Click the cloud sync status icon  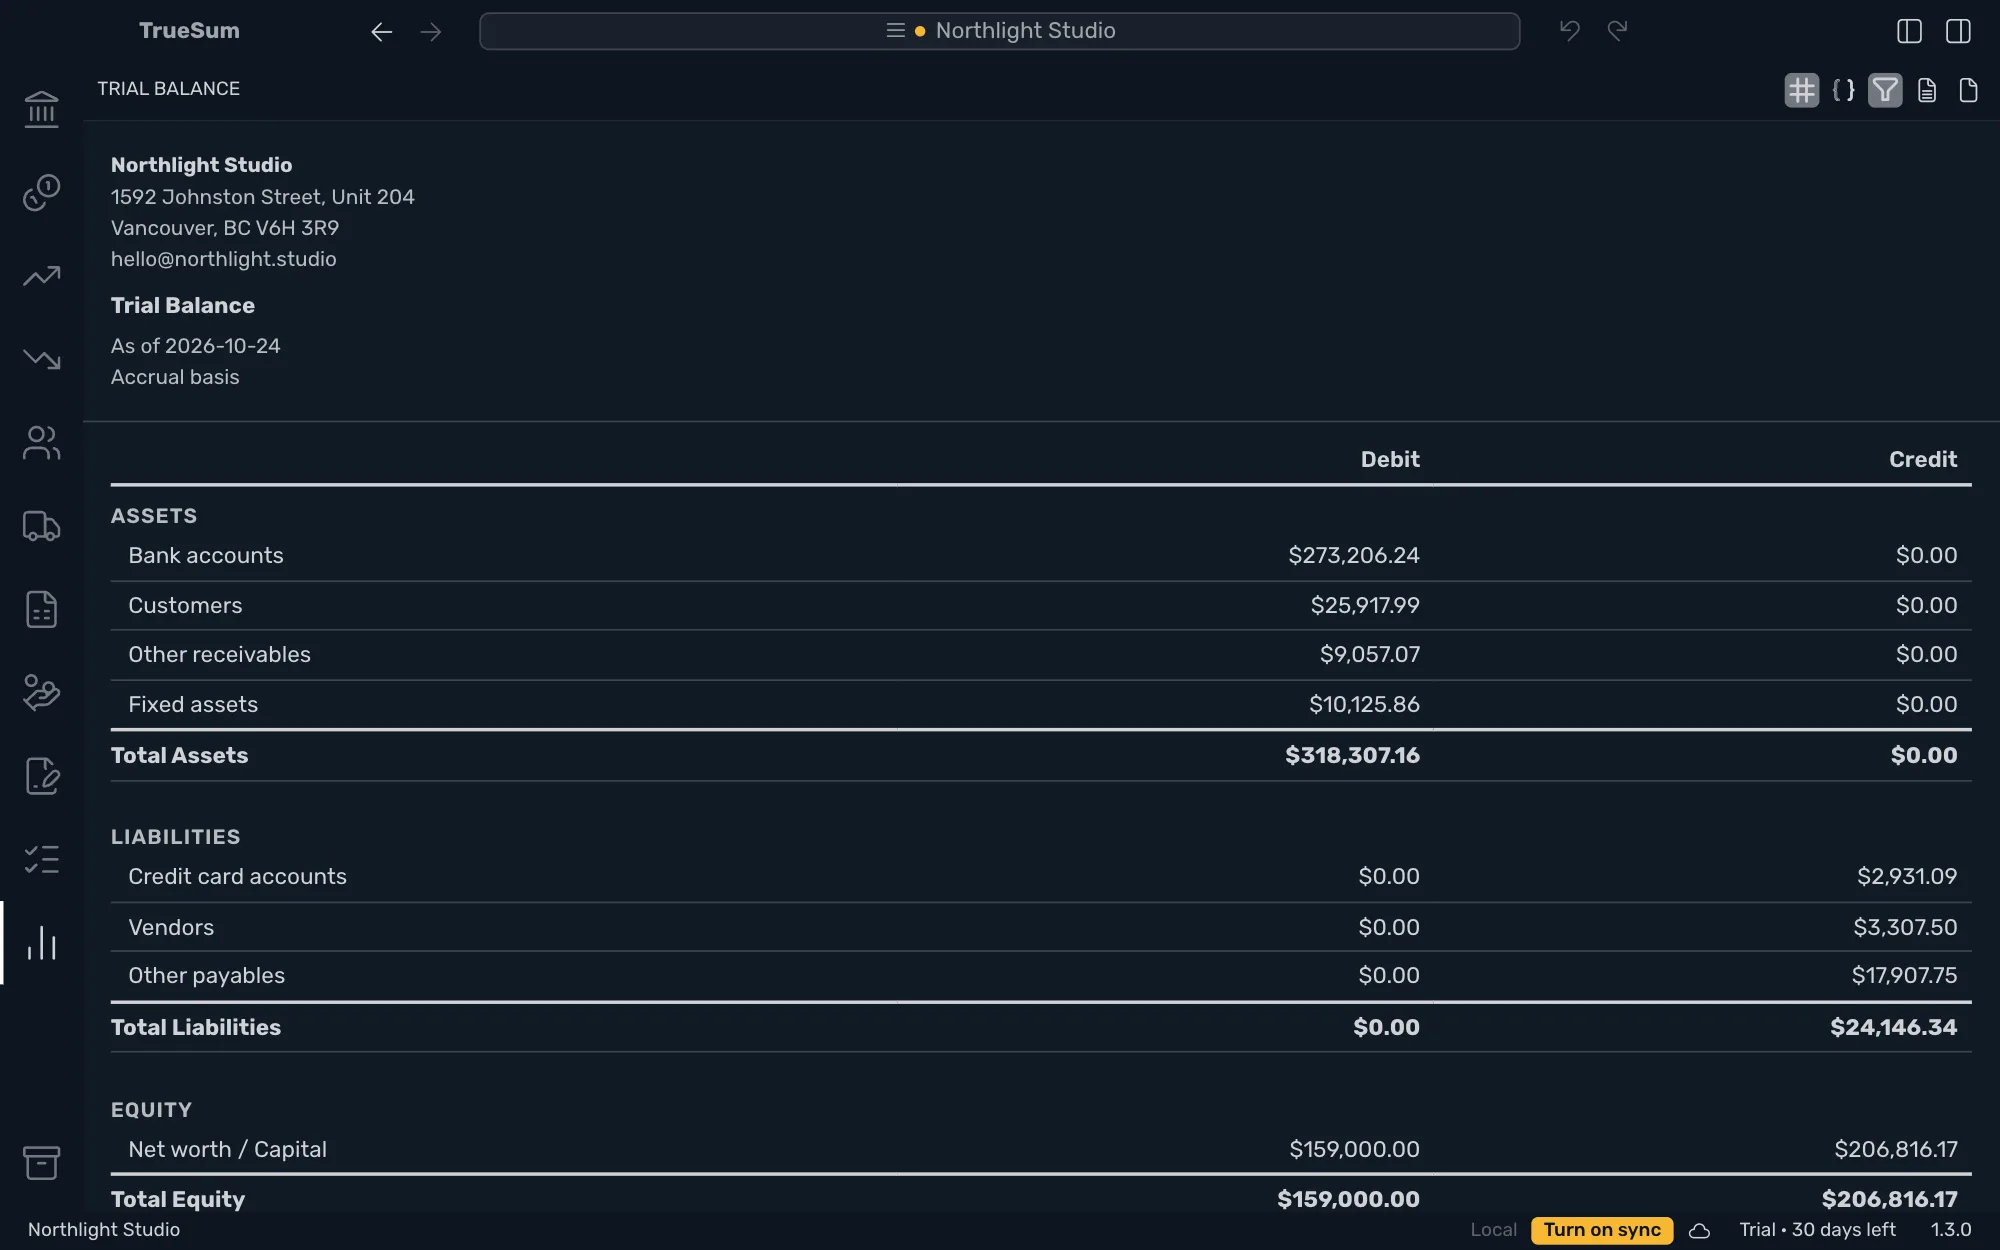pos(1699,1231)
